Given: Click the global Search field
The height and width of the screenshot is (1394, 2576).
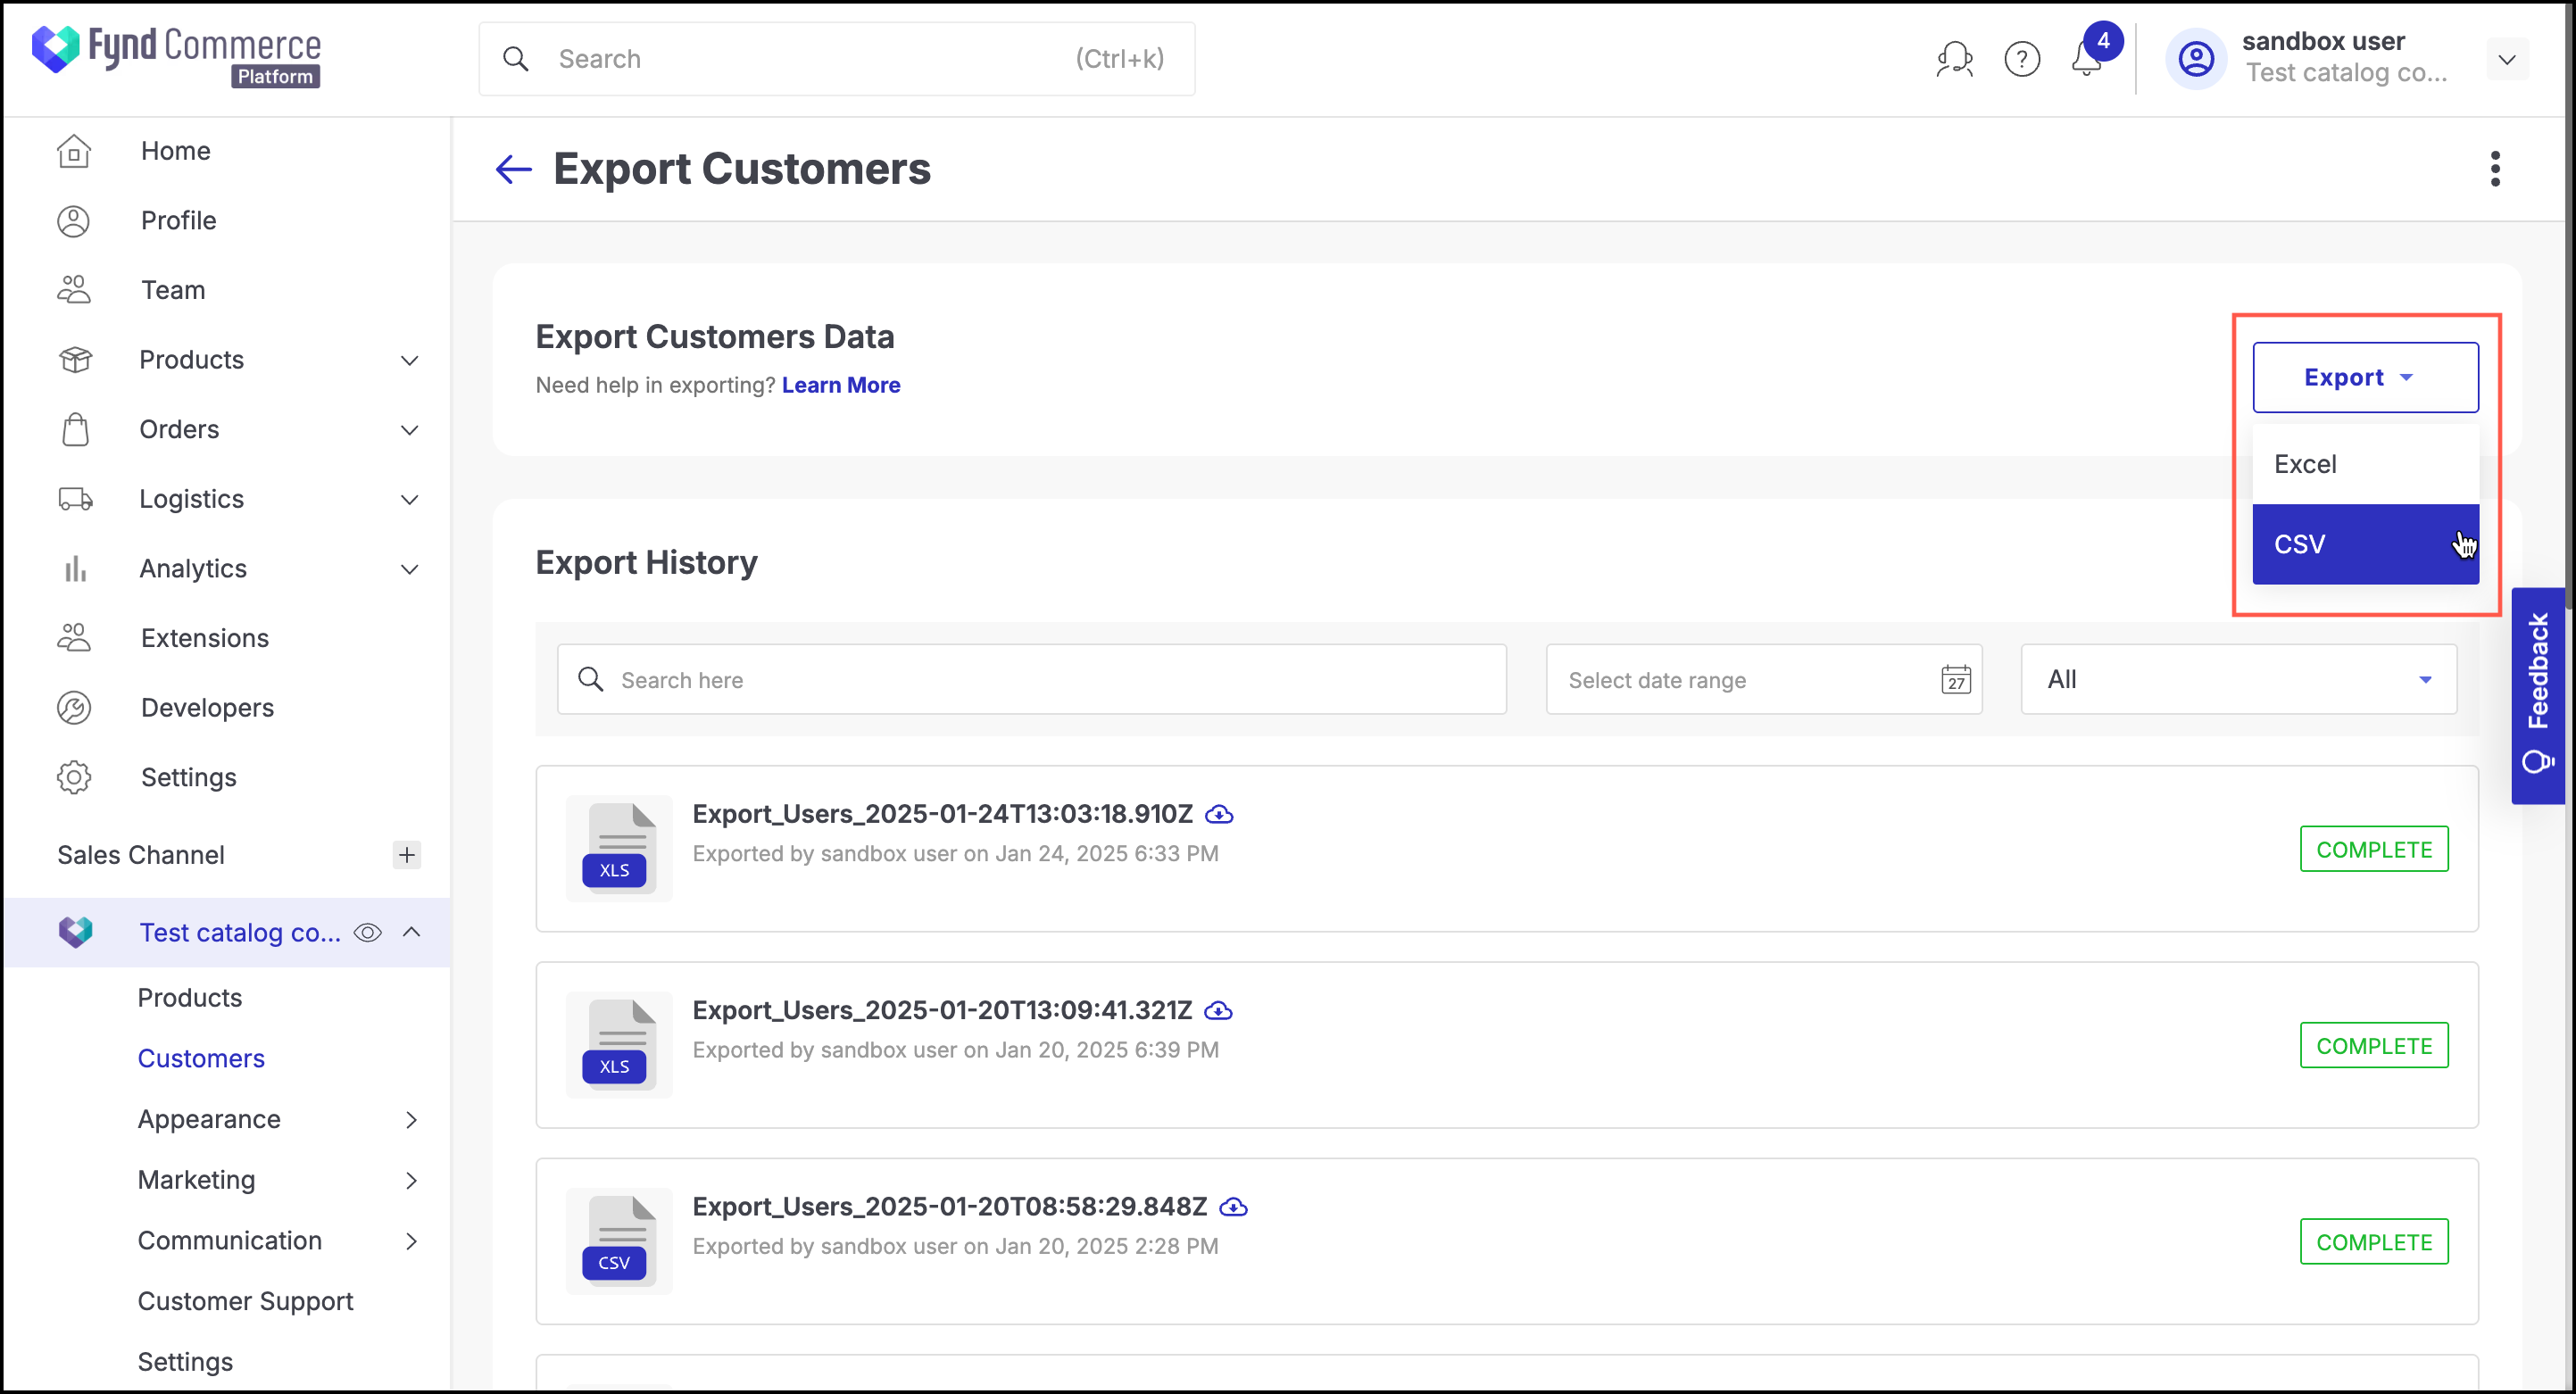Looking at the screenshot, I should pyautogui.click(x=837, y=59).
